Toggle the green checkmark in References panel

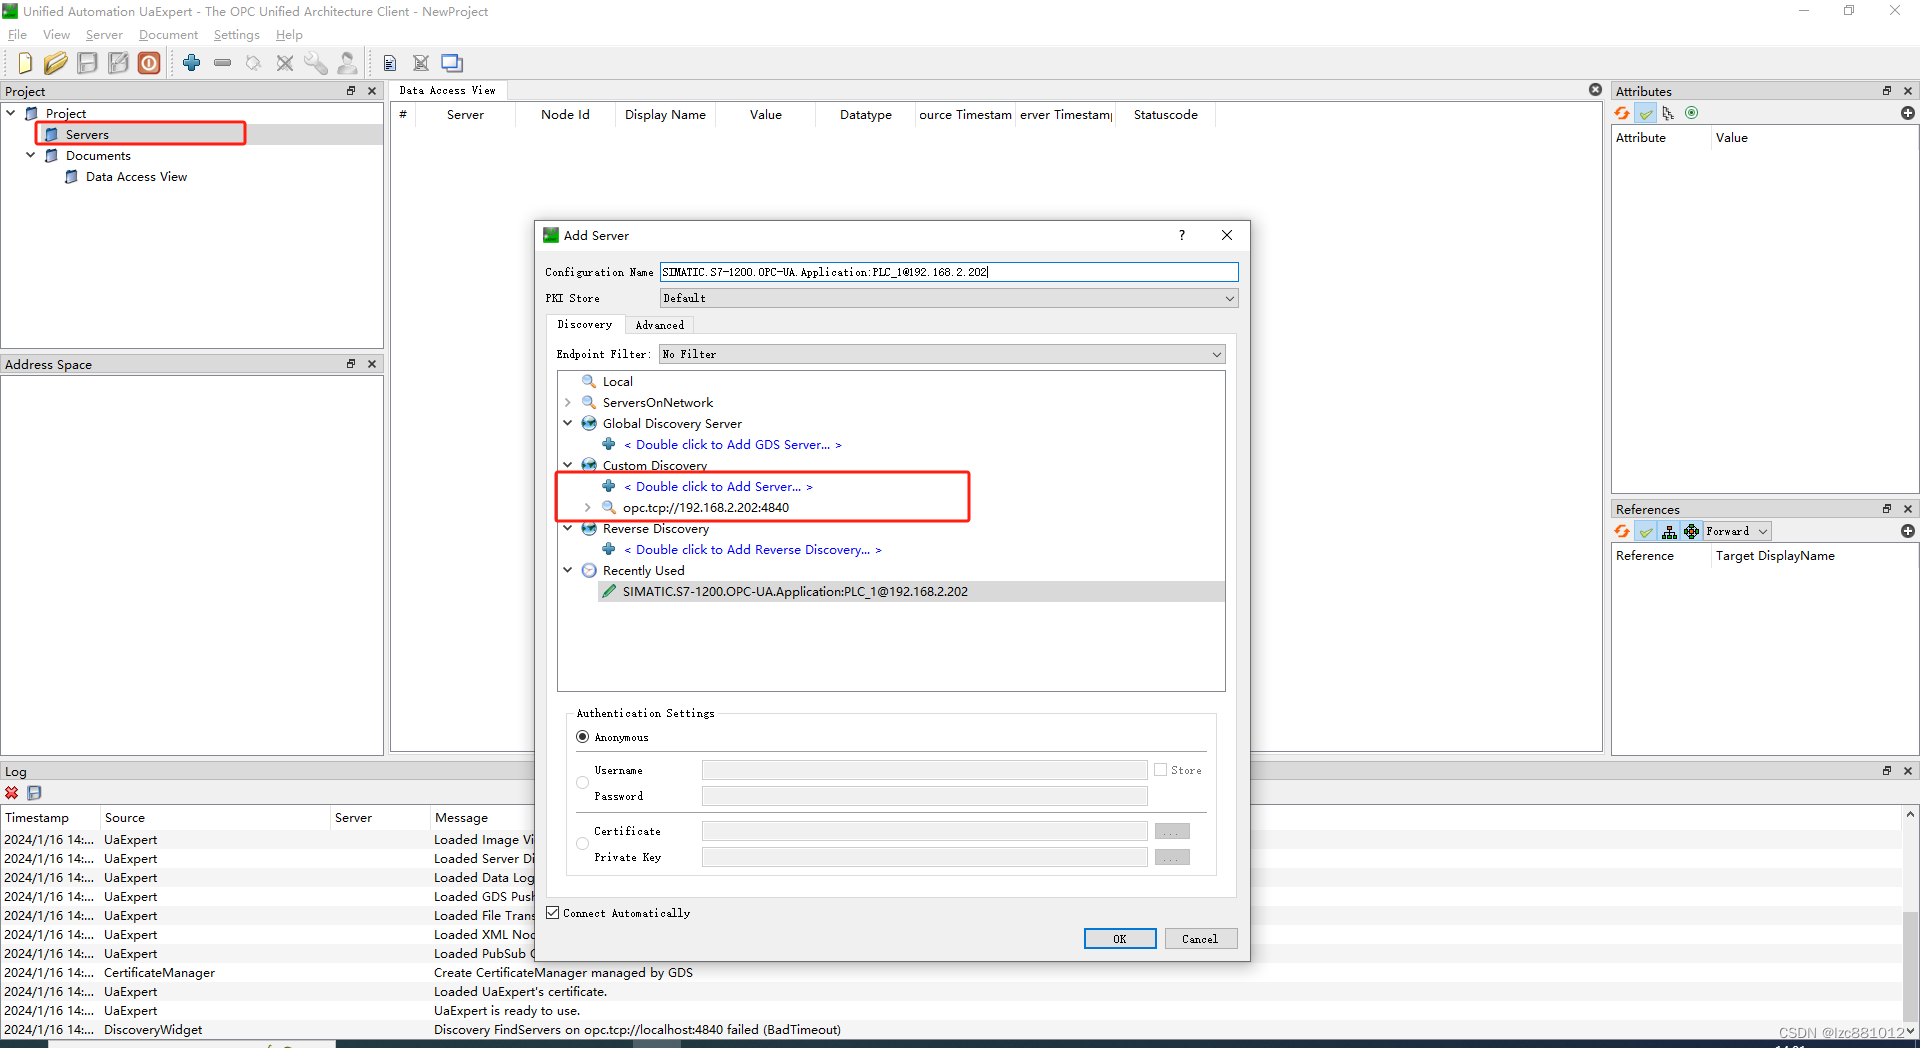point(1645,531)
